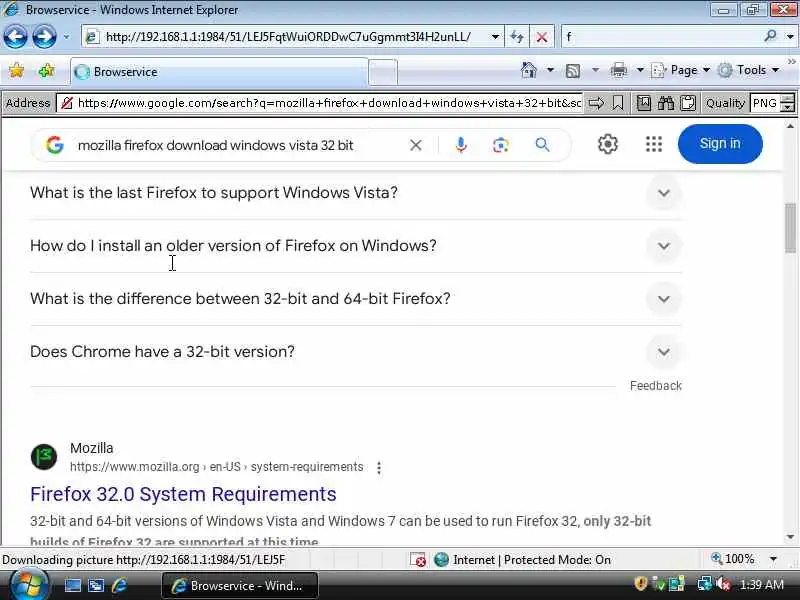This screenshot has height=600, width=800.
Task: Open the Feeds dropdown arrow
Action: (595, 70)
